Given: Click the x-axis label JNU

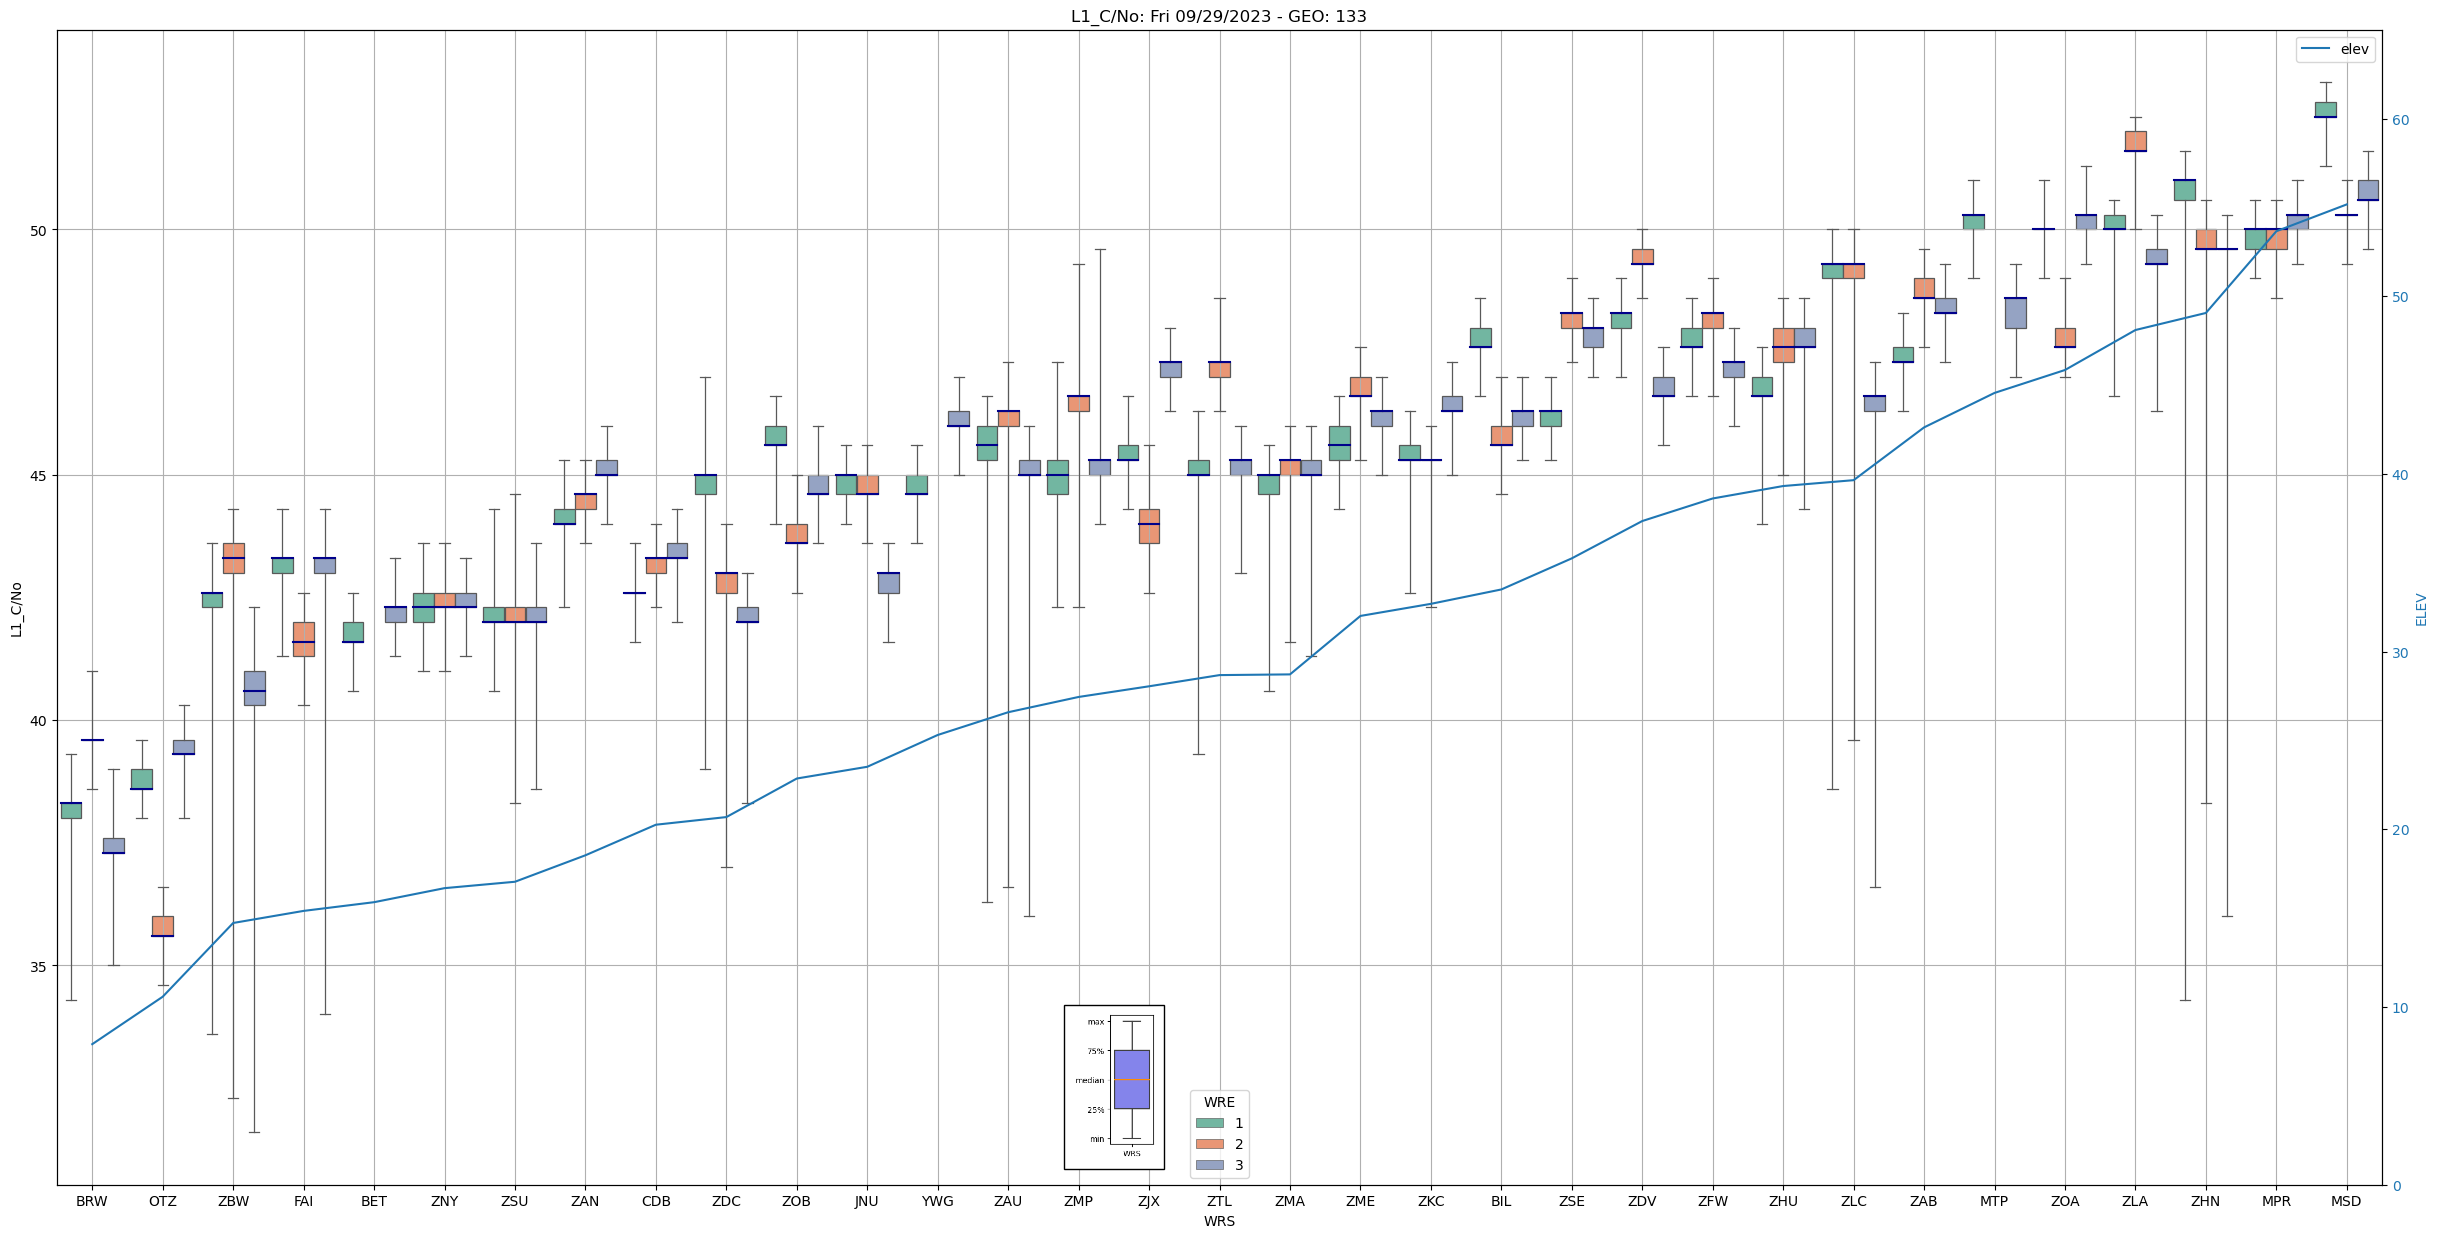Looking at the screenshot, I should click(x=867, y=1201).
